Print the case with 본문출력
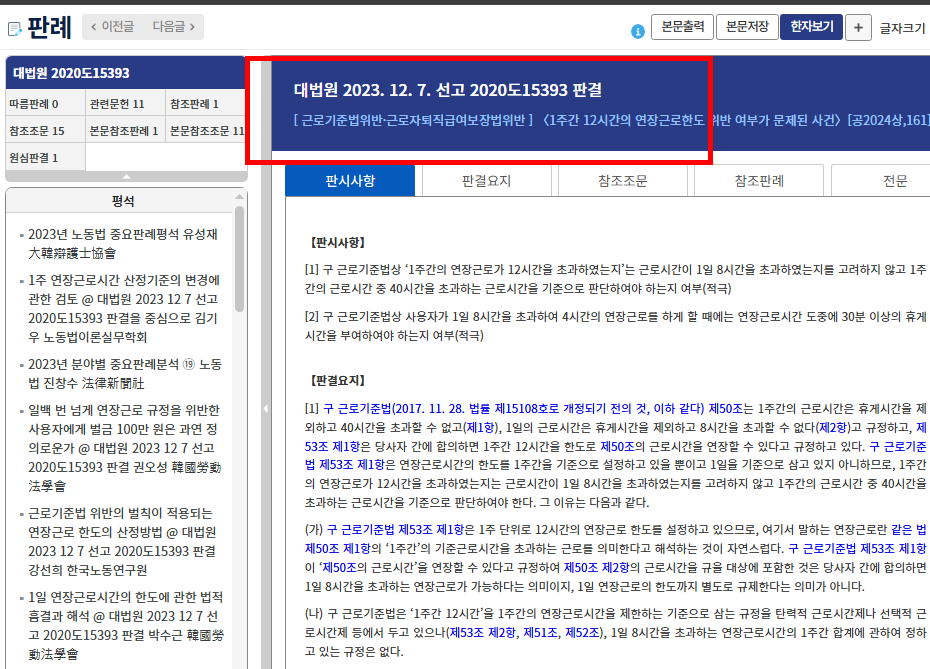The width and height of the screenshot is (930, 669). (683, 27)
